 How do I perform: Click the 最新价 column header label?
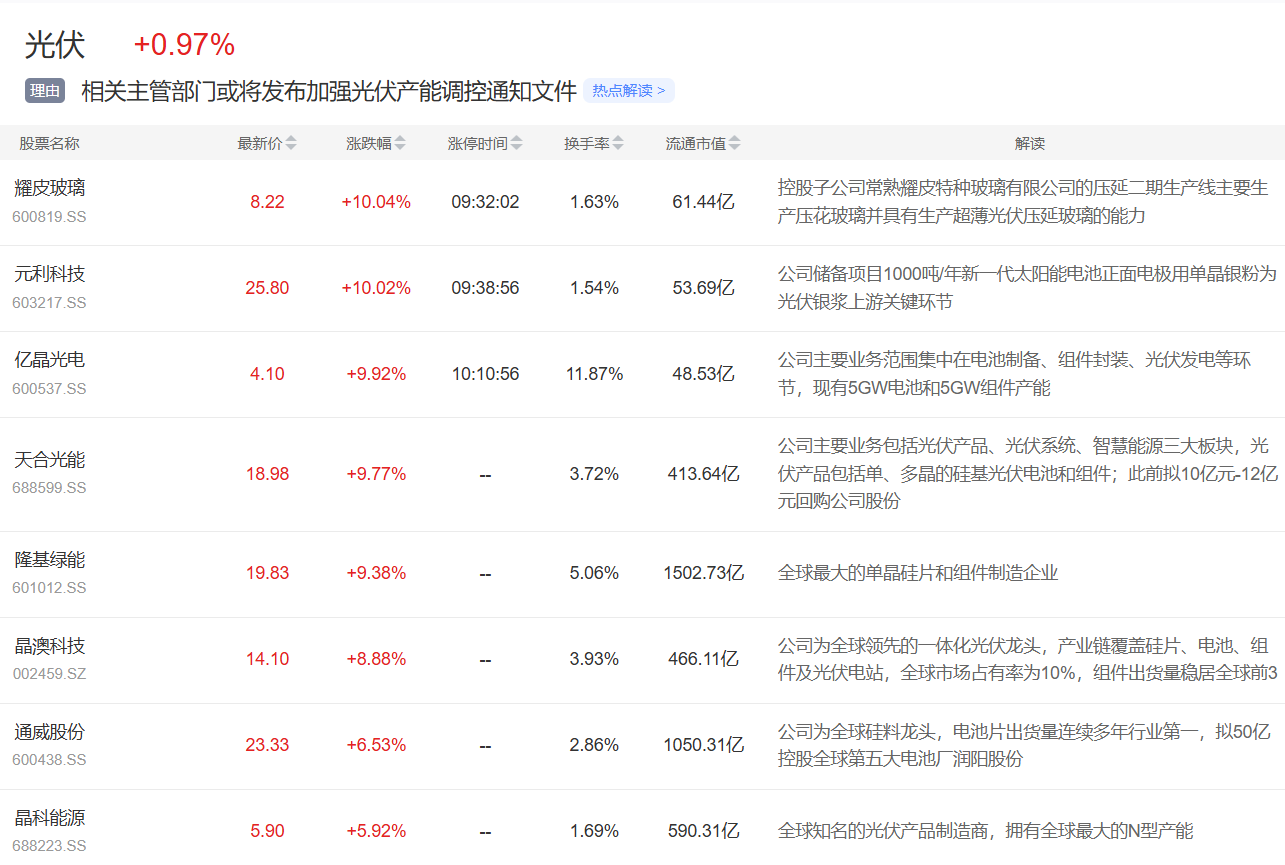(x=260, y=143)
